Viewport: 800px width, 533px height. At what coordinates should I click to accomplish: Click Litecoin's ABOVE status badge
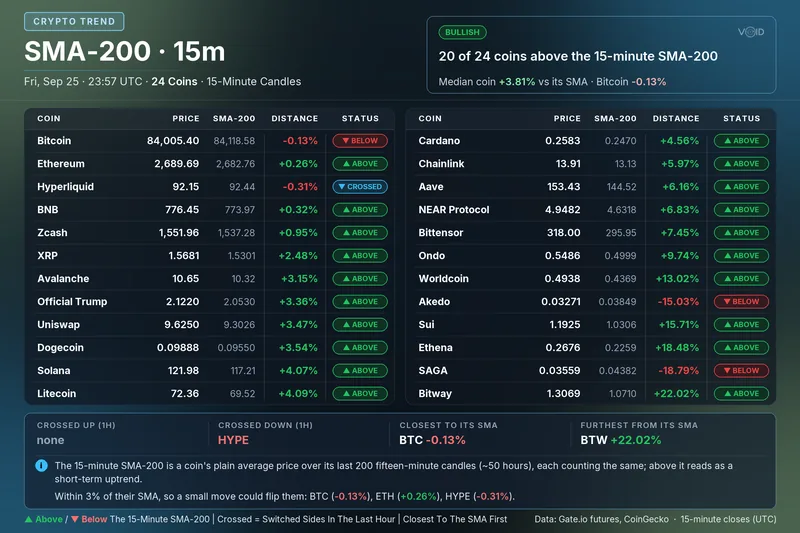[360, 393]
